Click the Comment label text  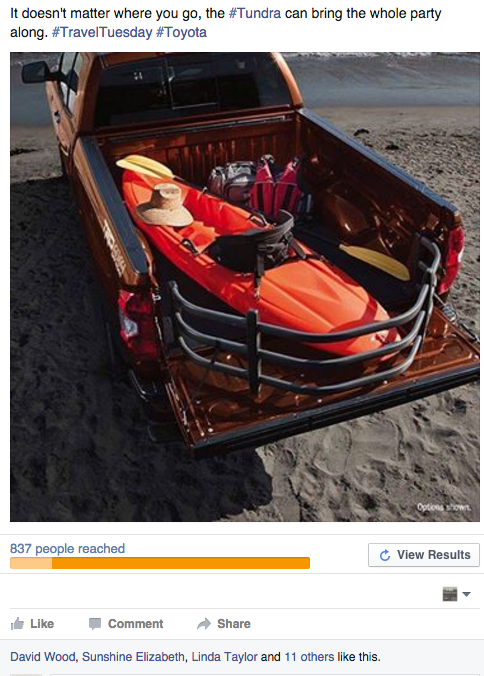[x=135, y=624]
